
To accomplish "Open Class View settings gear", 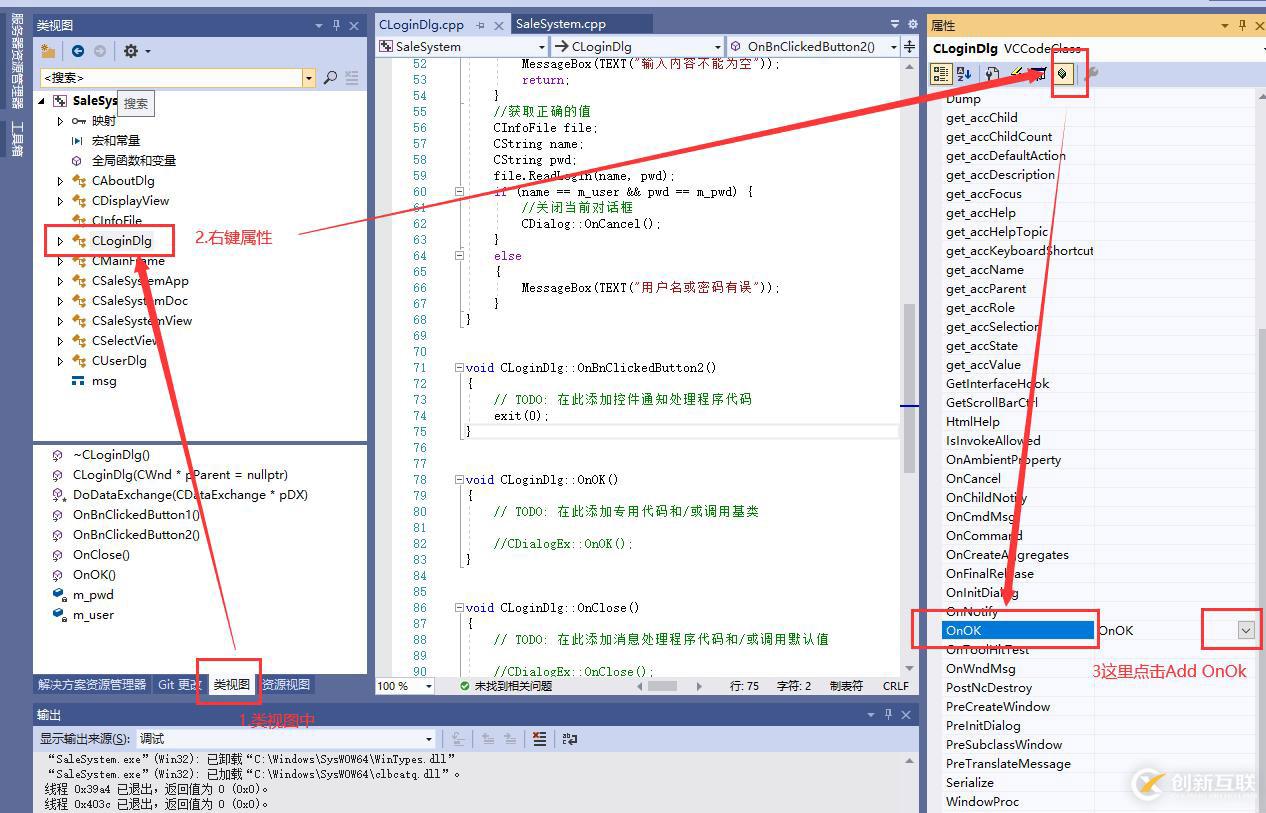I will pyautogui.click(x=131, y=51).
